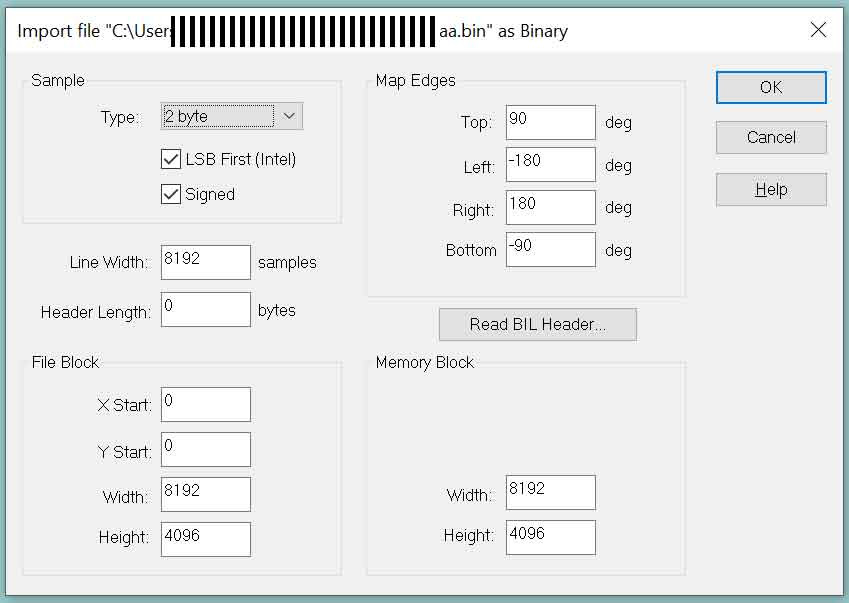Select the File Block Y Start field
The image size is (849, 603).
(205, 449)
